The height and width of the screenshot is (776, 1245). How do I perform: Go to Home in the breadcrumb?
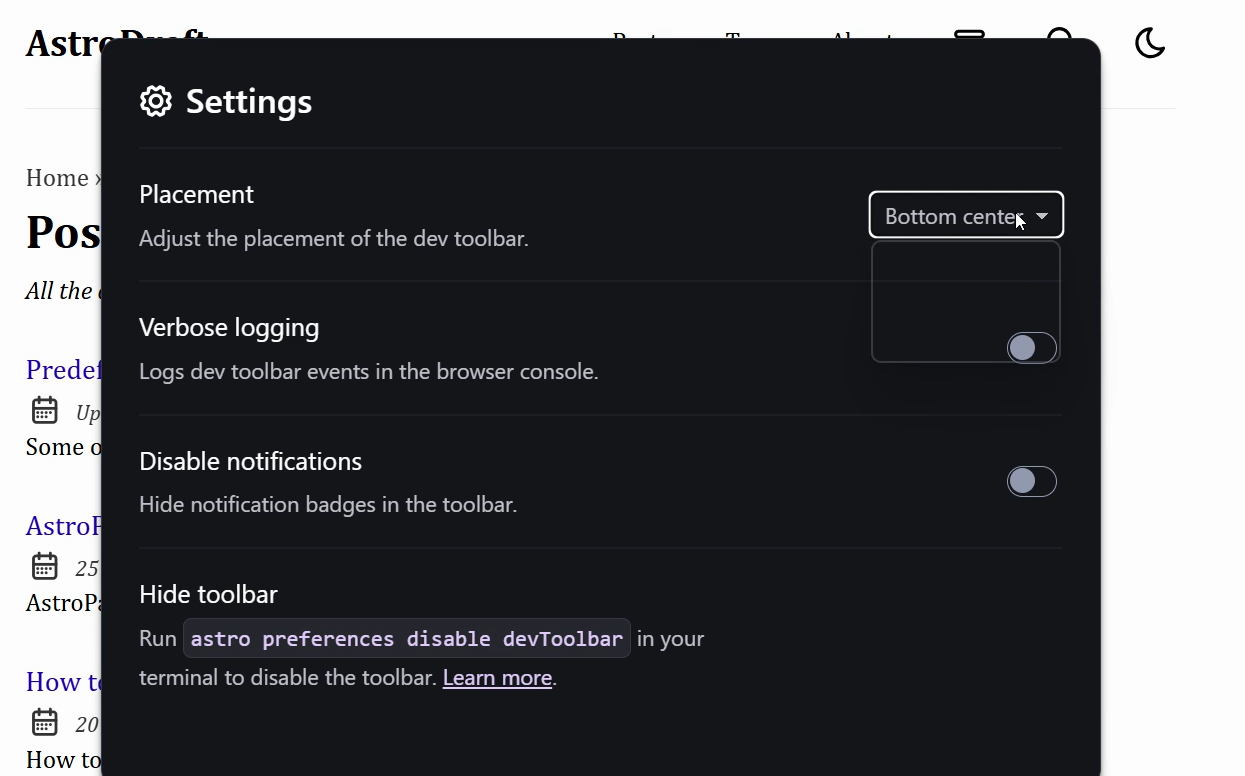coord(57,178)
